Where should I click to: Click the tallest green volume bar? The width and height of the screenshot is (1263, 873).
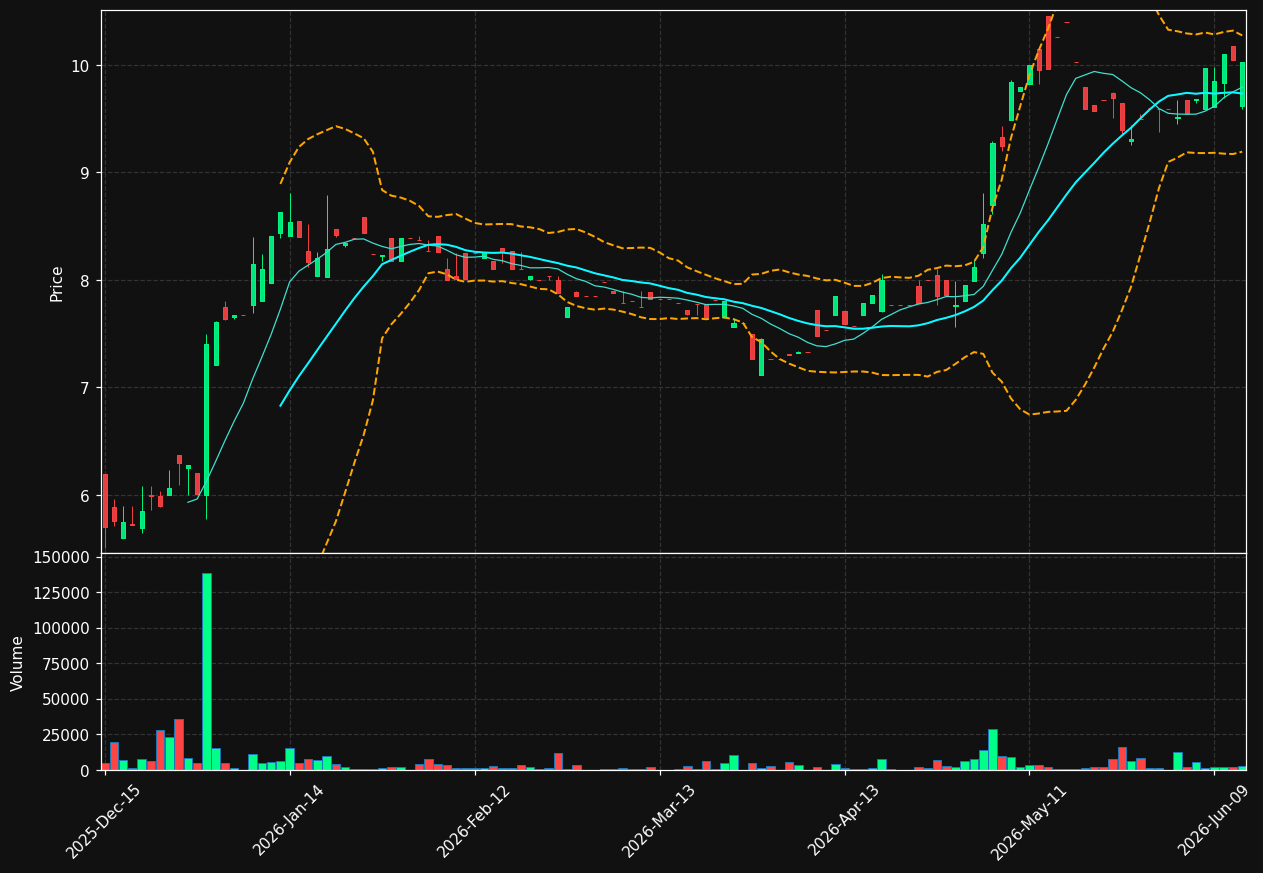pos(207,671)
